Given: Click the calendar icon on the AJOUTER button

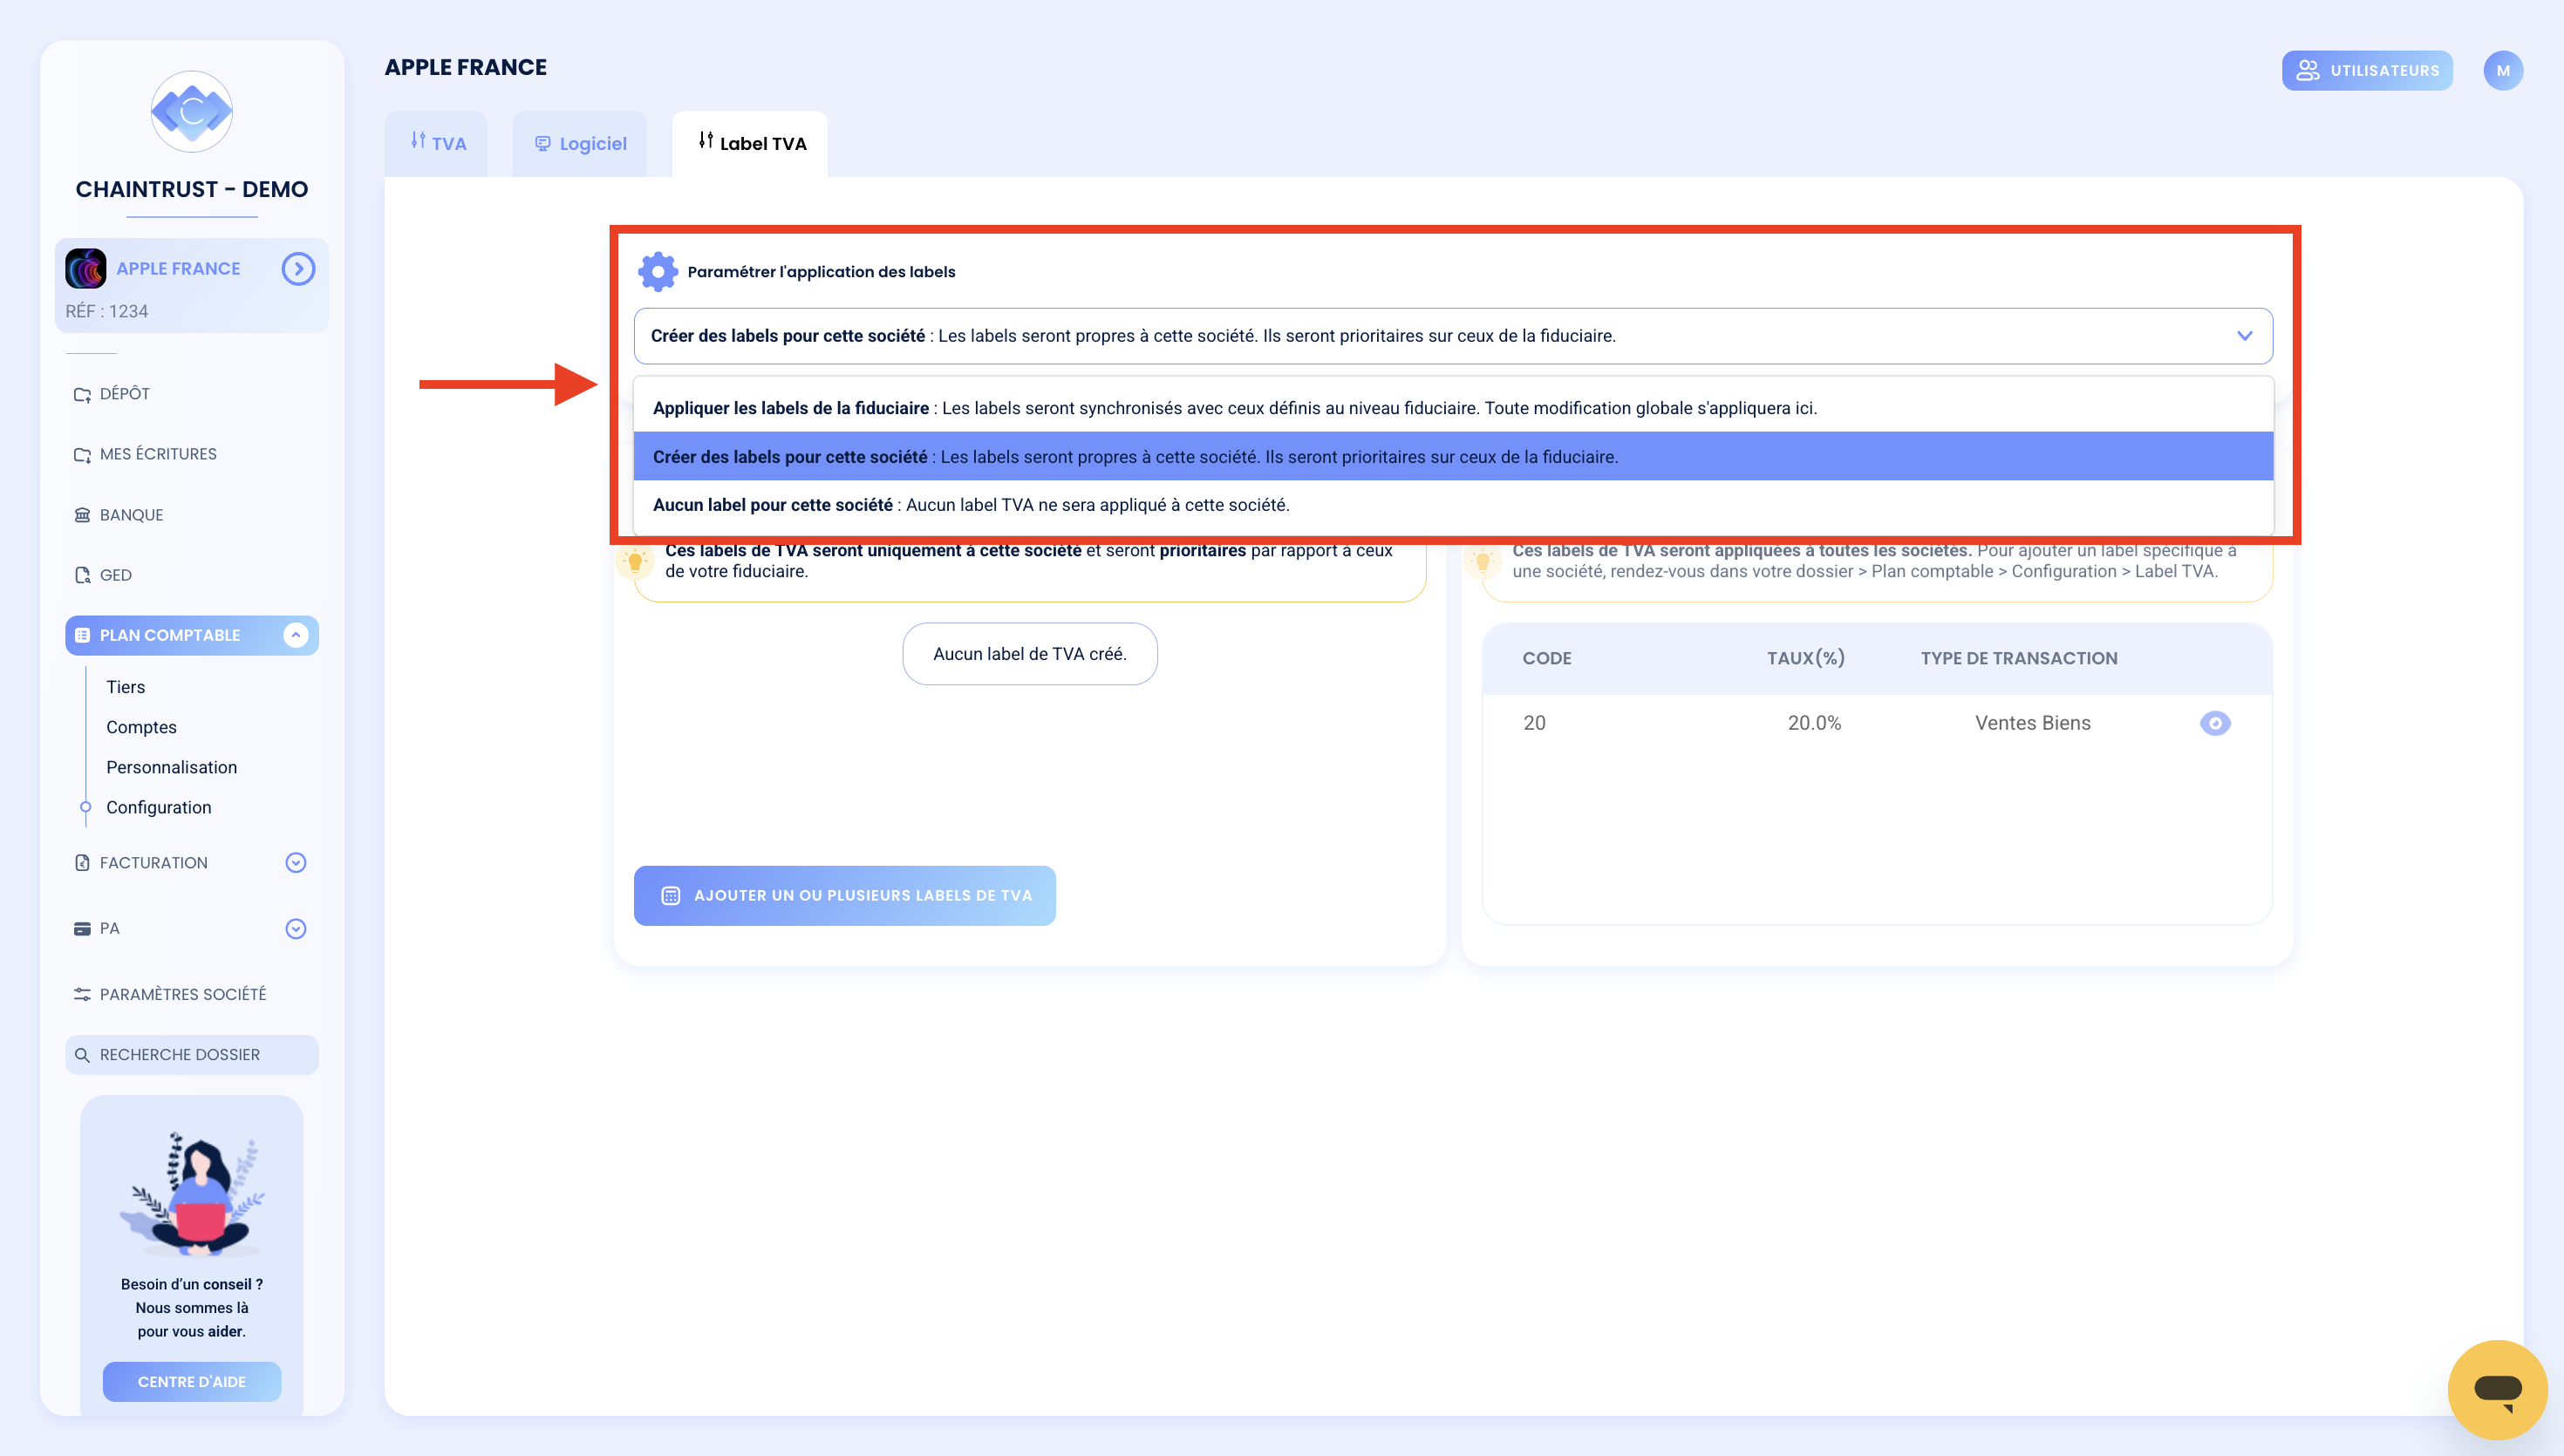Looking at the screenshot, I should [x=671, y=895].
